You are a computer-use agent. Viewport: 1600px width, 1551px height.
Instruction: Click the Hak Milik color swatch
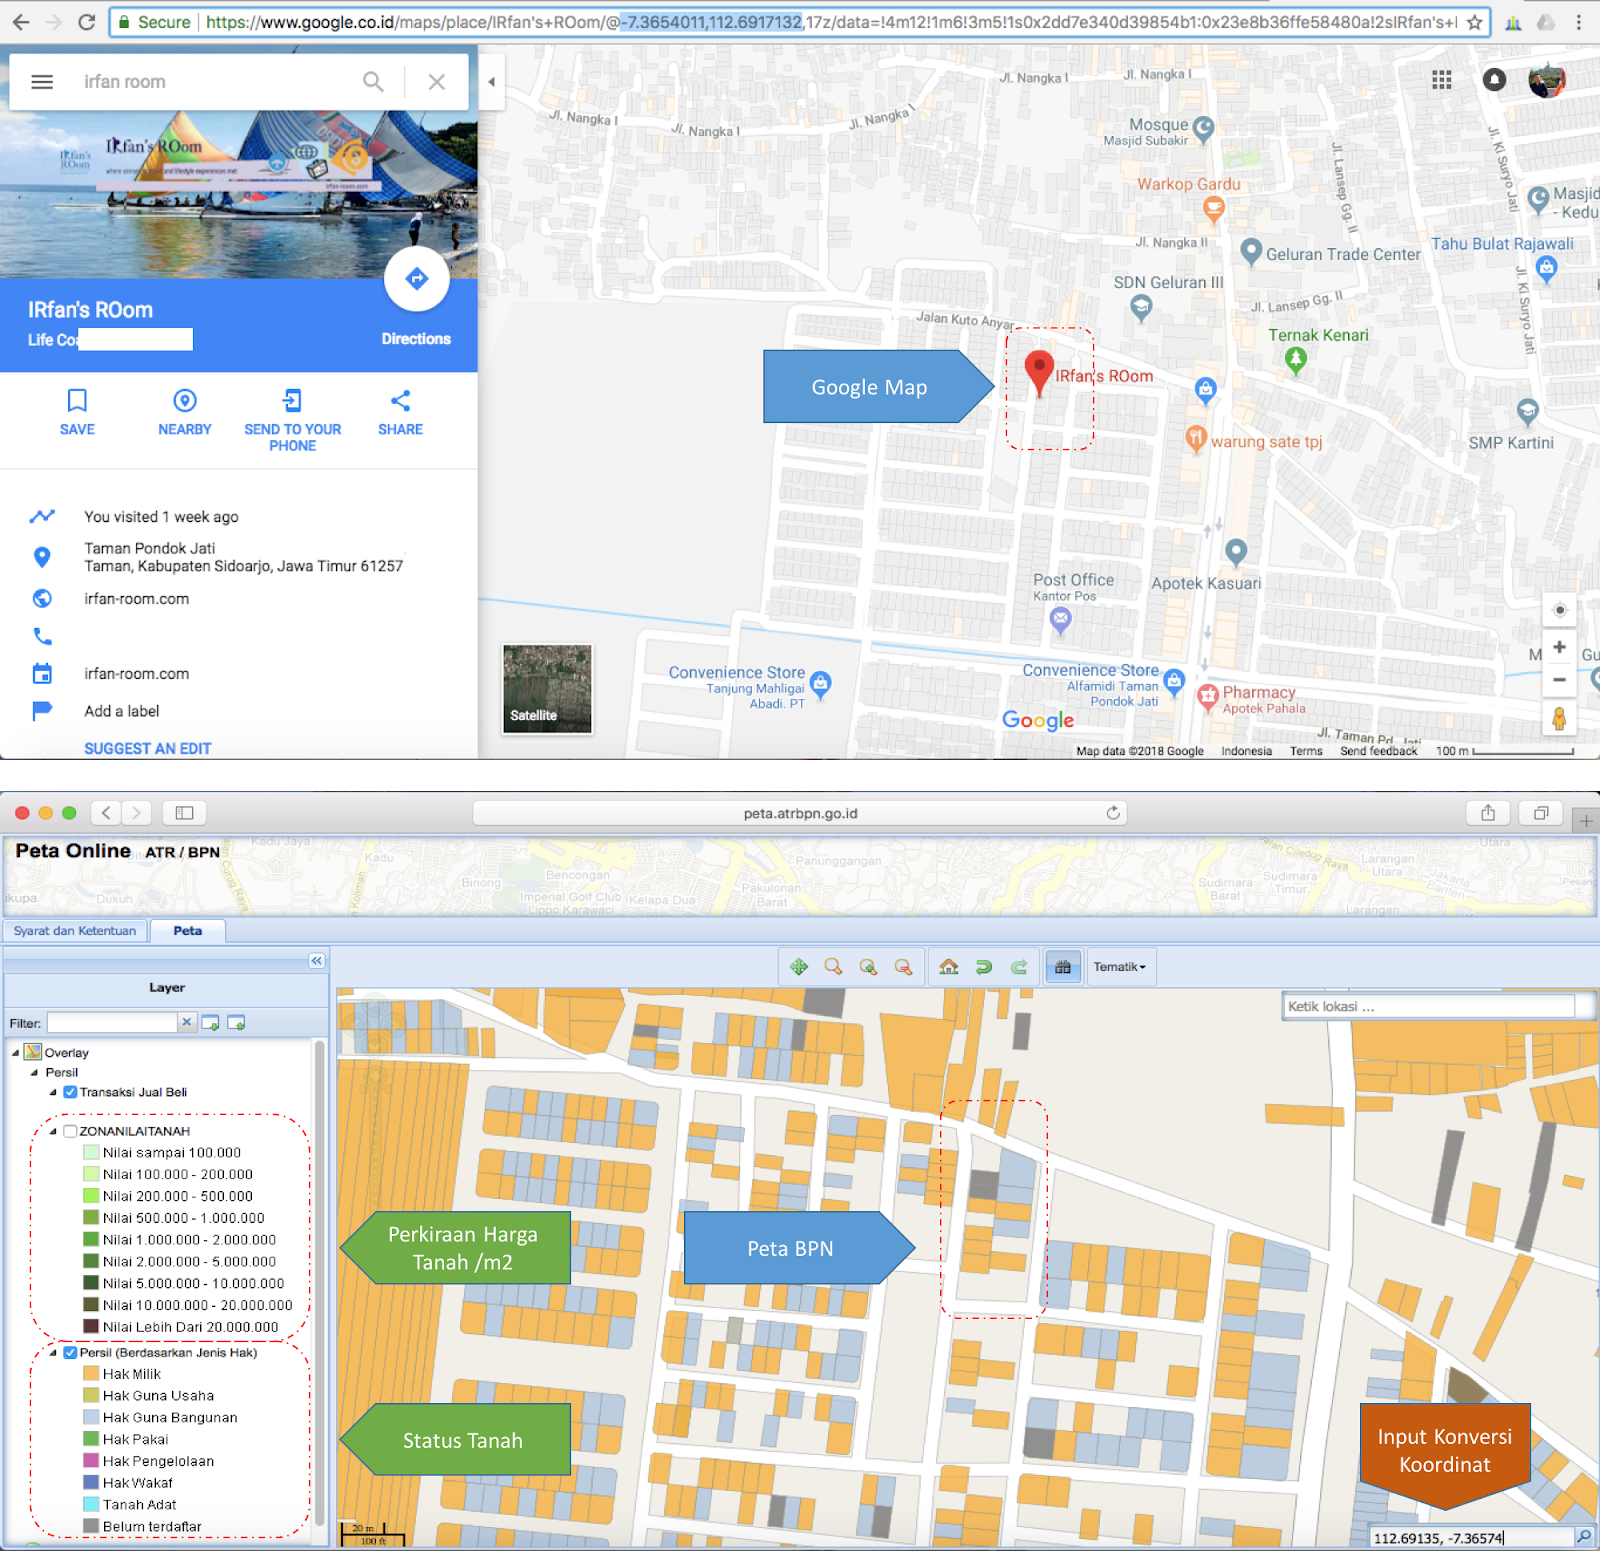point(89,1373)
